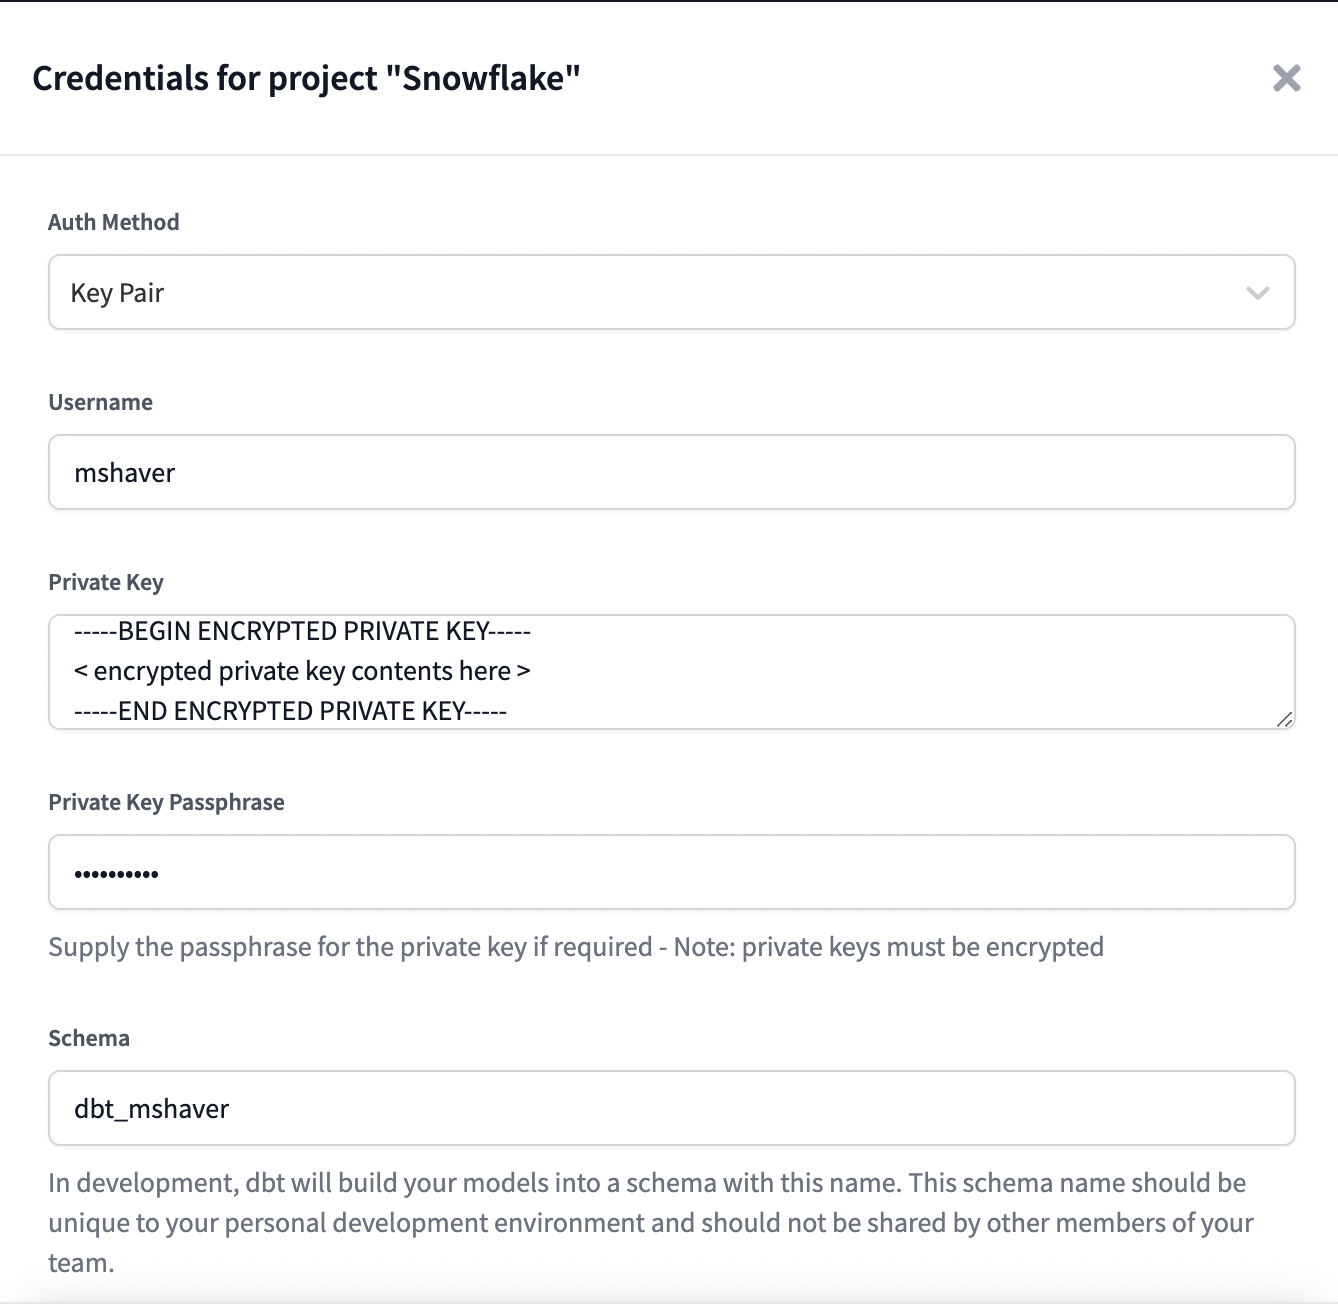Click inside the Username field
The width and height of the screenshot is (1338, 1306).
(670, 472)
